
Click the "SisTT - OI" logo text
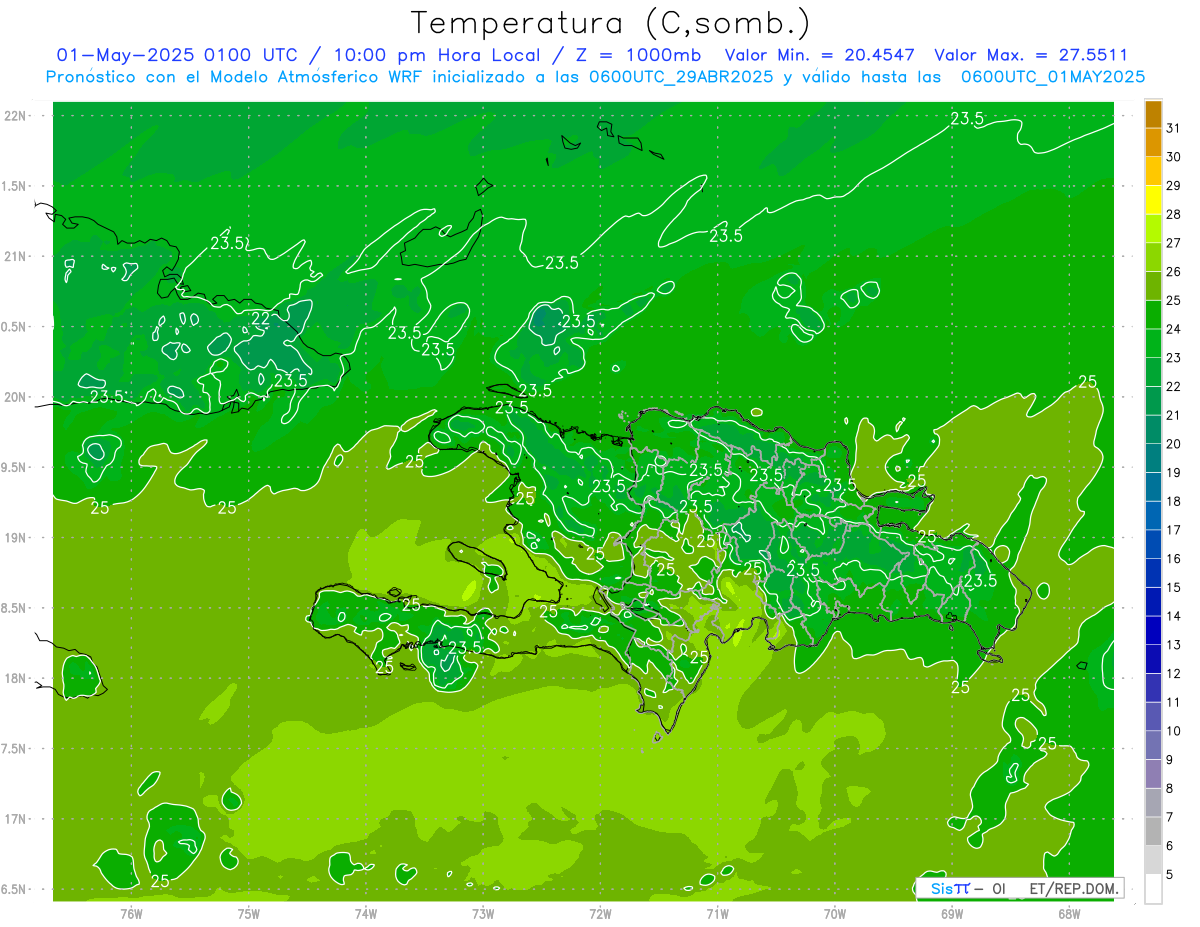[967, 888]
